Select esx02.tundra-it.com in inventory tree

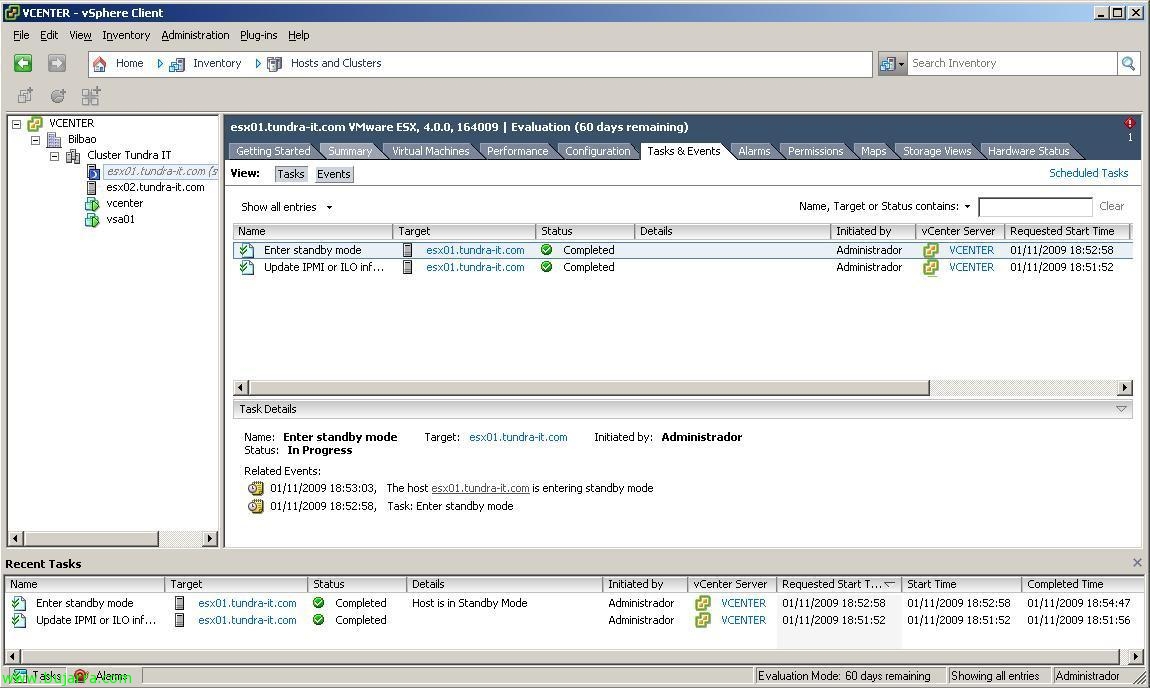tap(155, 188)
